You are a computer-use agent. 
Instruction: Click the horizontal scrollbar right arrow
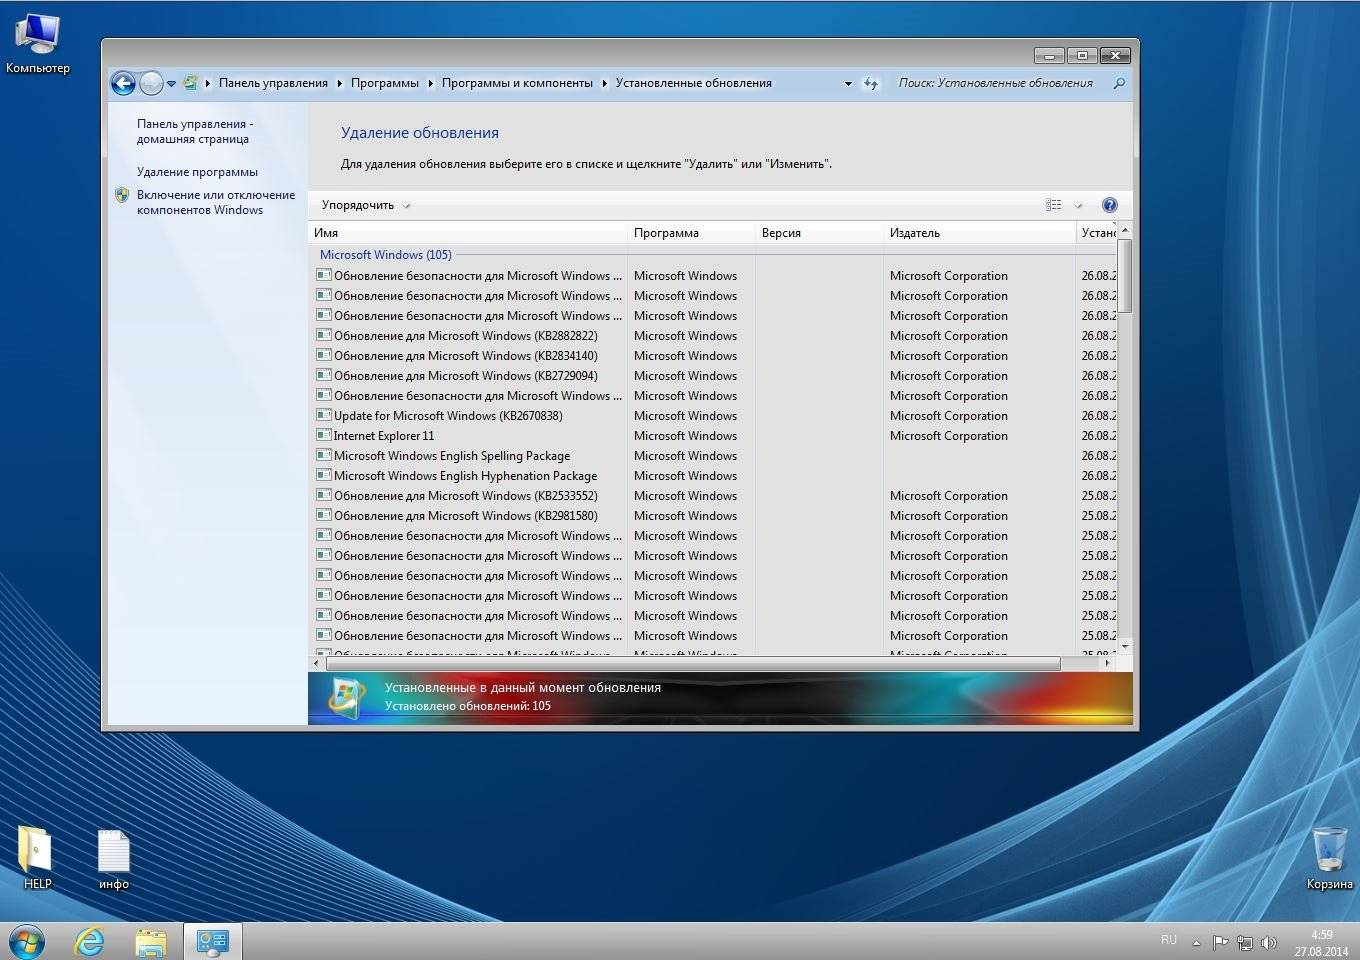(1107, 663)
